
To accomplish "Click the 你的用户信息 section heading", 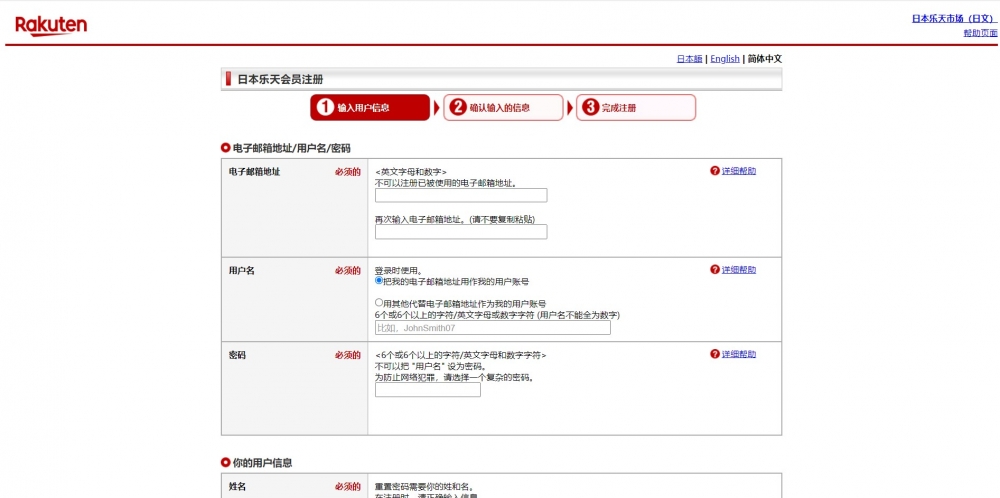I will [x=262, y=463].
